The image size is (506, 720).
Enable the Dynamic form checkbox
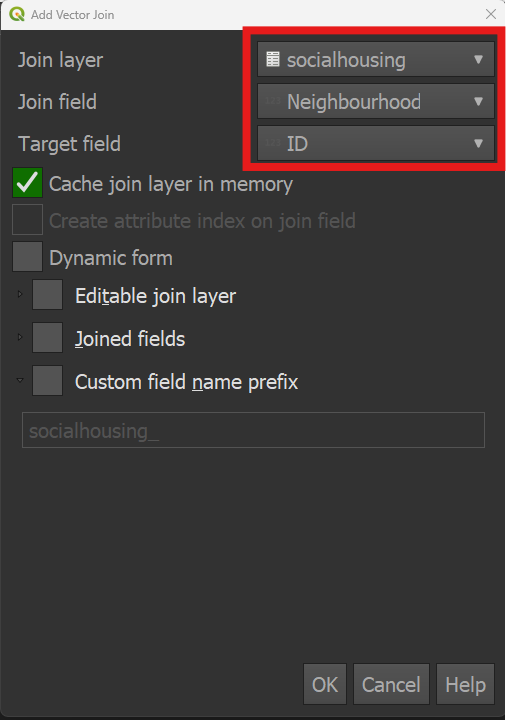click(28, 257)
